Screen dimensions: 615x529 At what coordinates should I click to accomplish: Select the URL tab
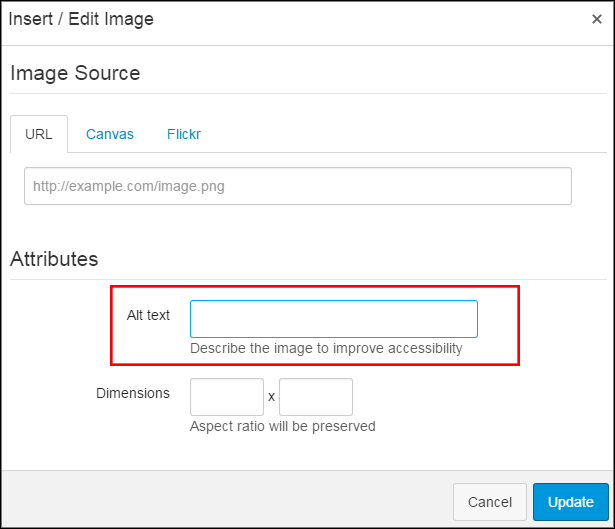click(39, 134)
